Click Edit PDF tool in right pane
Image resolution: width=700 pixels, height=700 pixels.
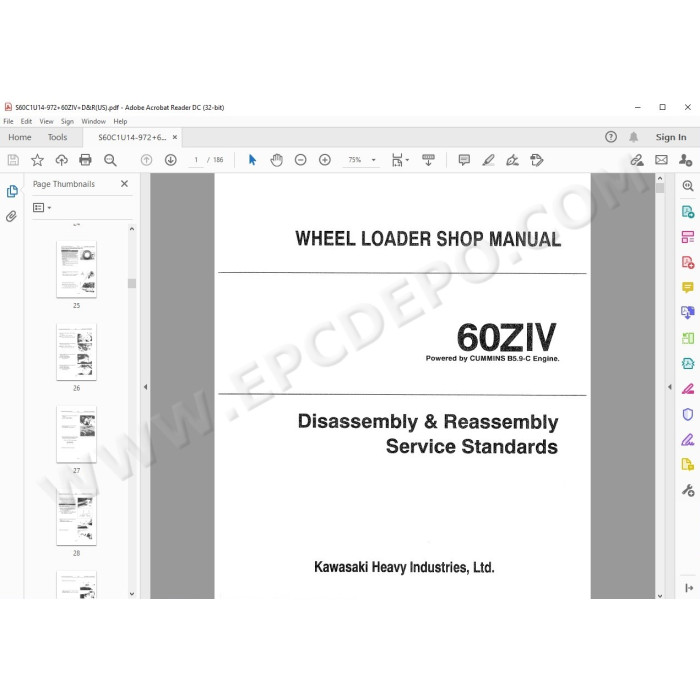(x=688, y=237)
